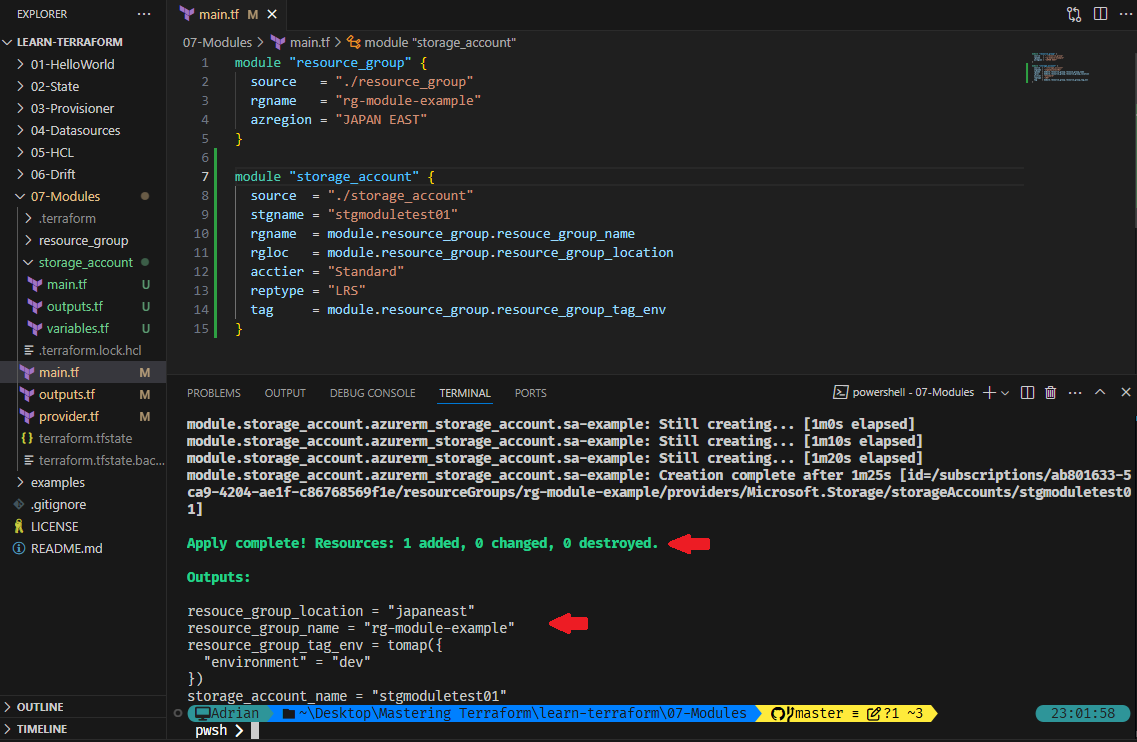This screenshot has height=742, width=1137.
Task: Click the git master branch prompt segment
Action: click(x=848, y=714)
